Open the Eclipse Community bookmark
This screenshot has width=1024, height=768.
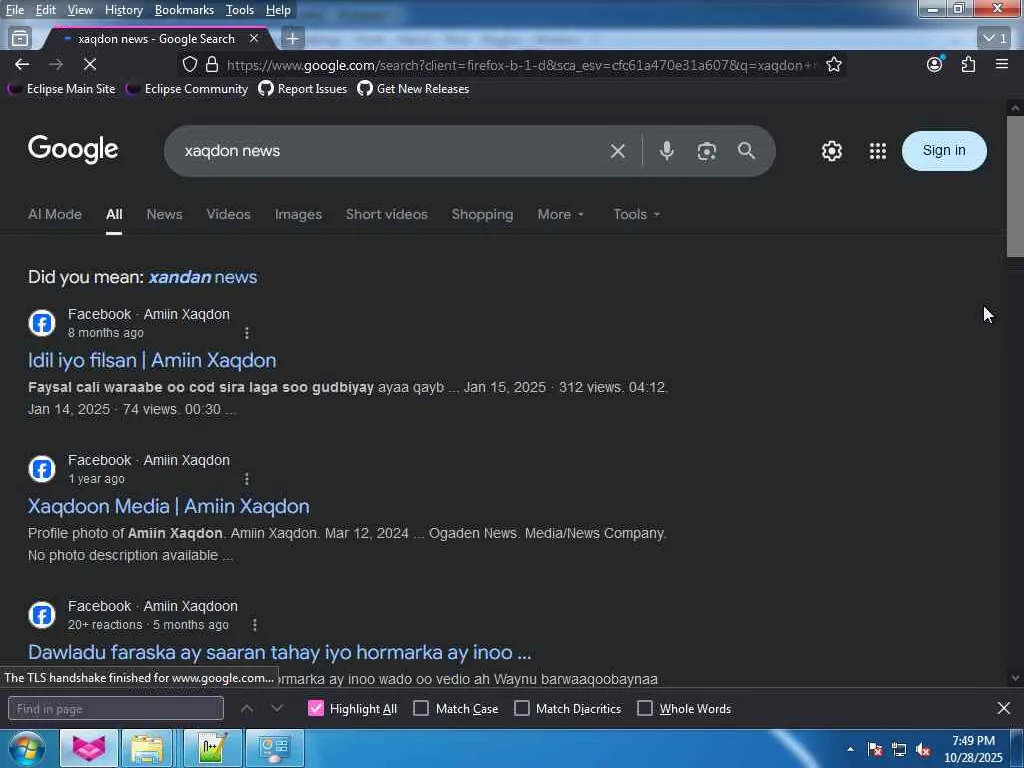point(187,89)
